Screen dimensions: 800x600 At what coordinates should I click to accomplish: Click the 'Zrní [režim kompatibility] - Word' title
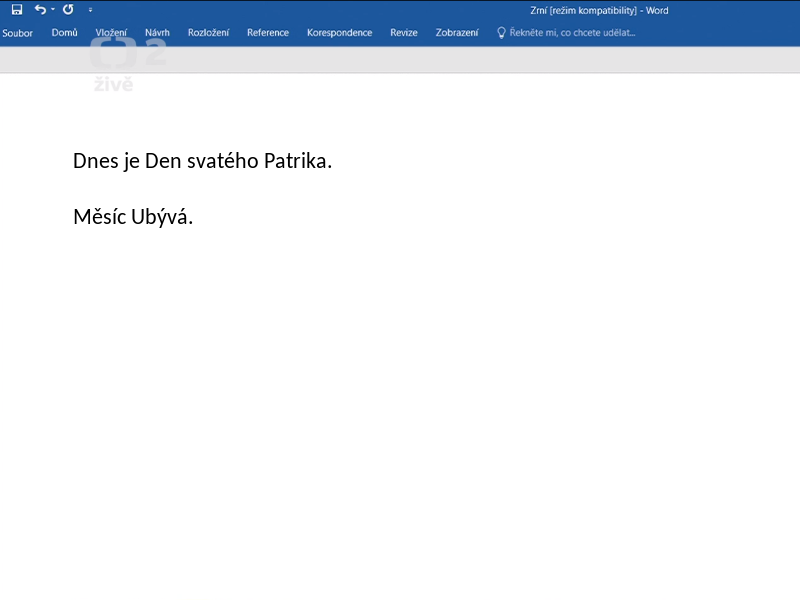pyautogui.click(x=599, y=10)
